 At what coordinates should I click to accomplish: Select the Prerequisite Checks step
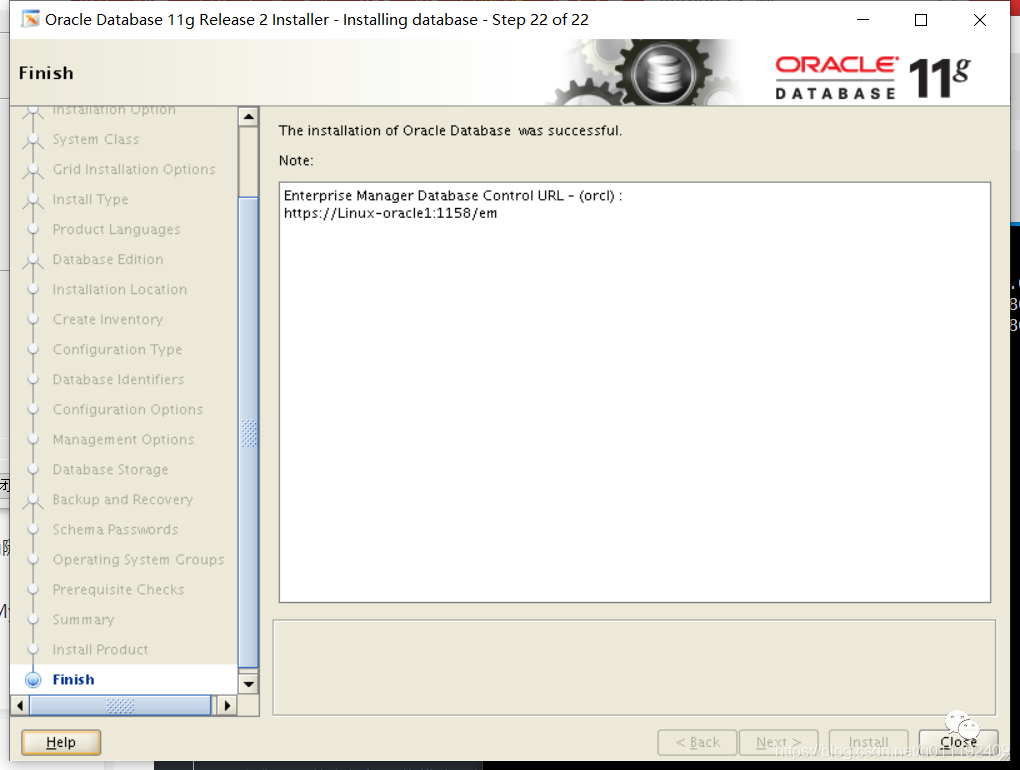pyautogui.click(x=118, y=590)
